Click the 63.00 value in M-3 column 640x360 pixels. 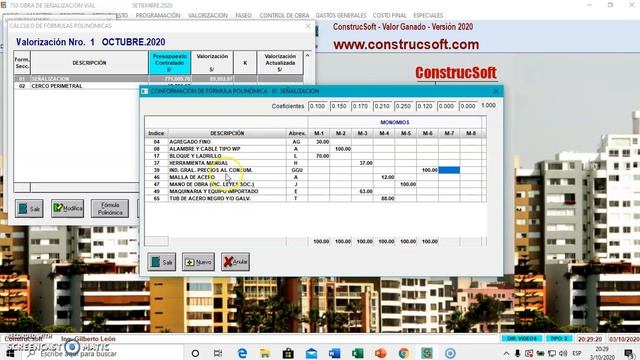coord(366,191)
